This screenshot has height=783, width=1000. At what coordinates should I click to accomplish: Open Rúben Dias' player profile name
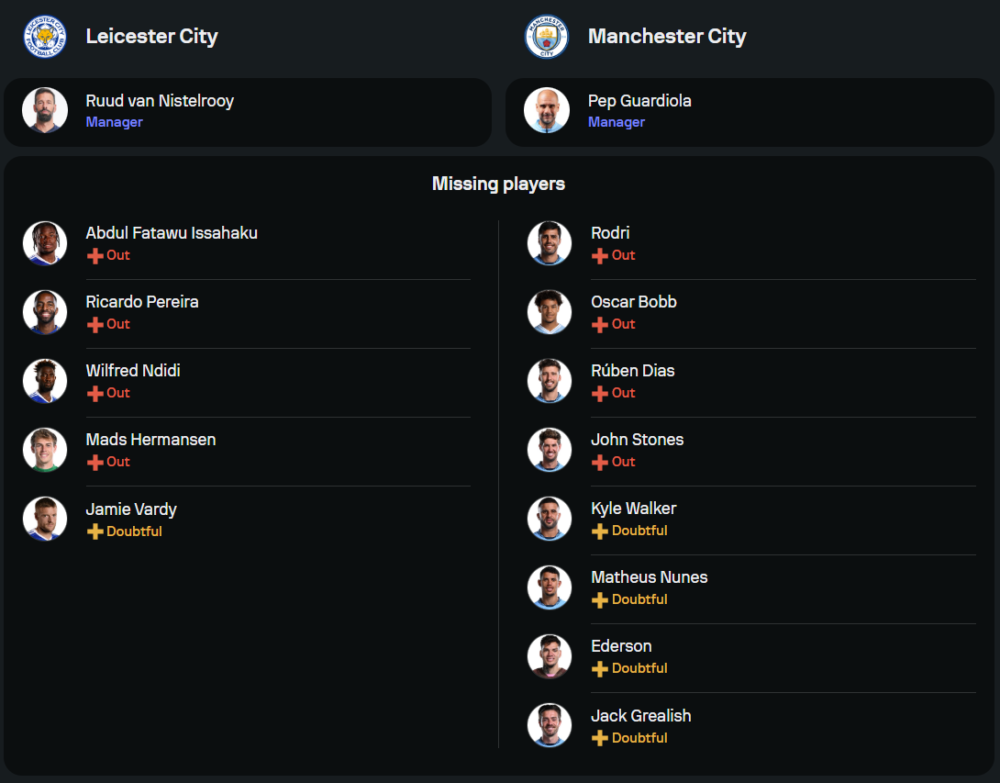coord(632,371)
